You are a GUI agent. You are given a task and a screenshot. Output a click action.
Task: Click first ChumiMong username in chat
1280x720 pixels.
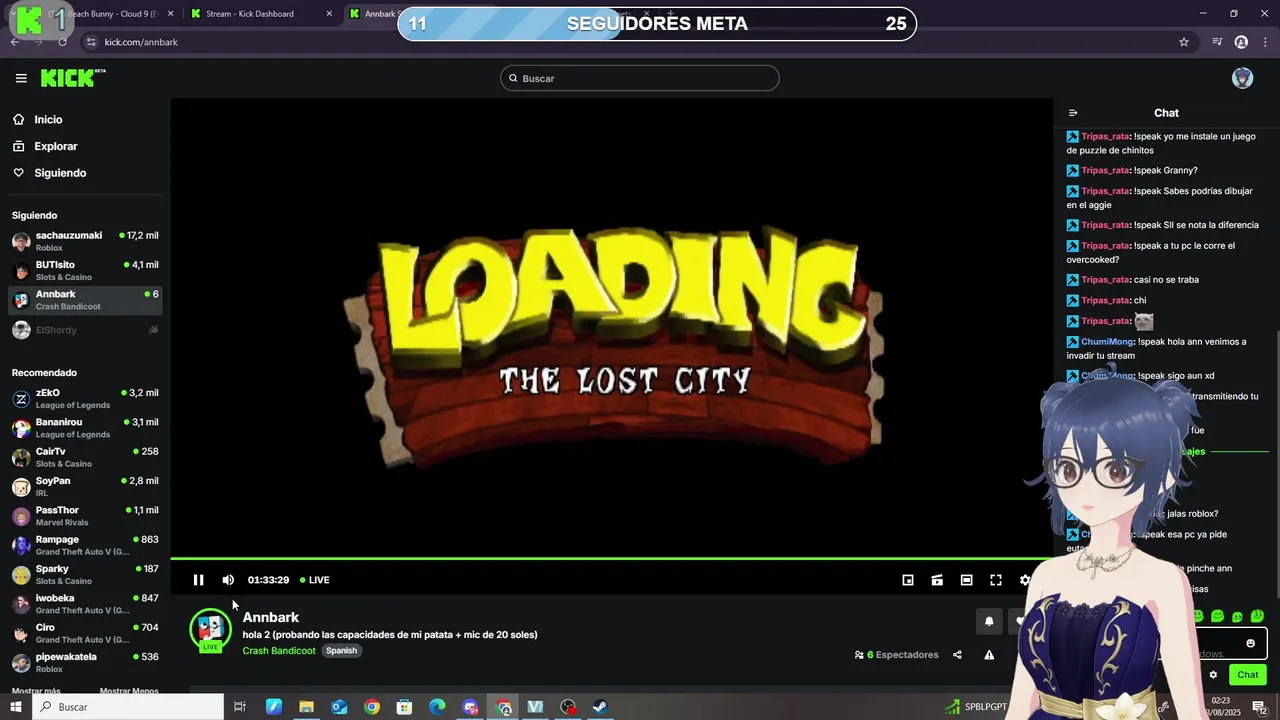coord(1107,342)
